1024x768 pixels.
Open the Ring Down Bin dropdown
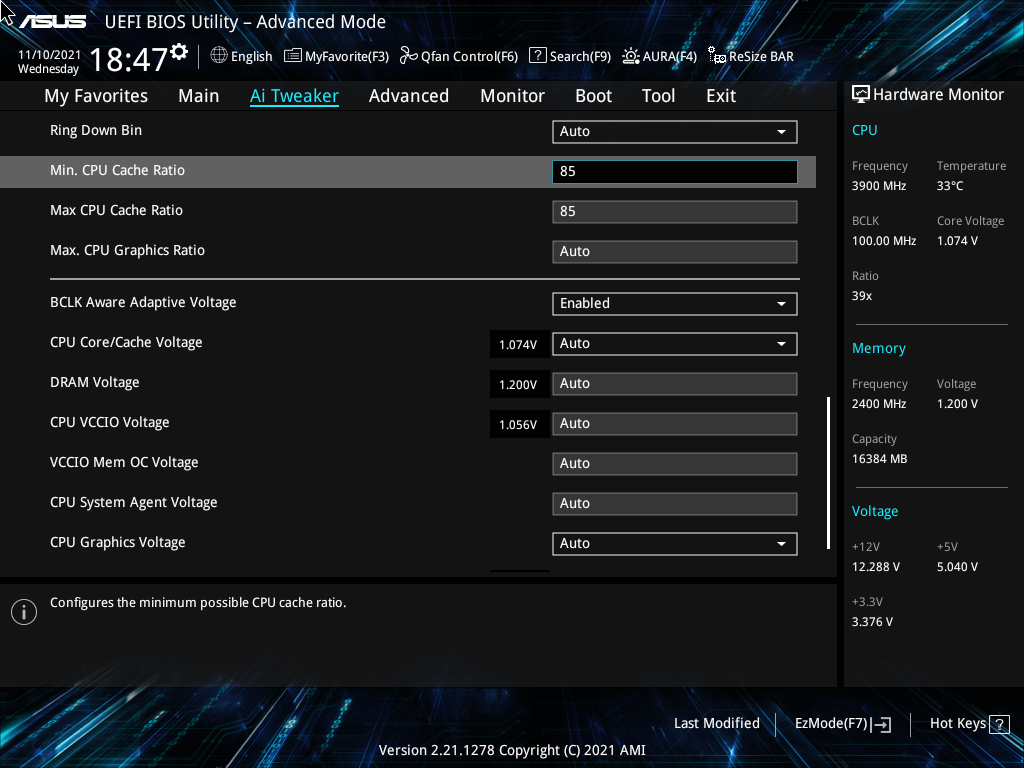[675, 131]
